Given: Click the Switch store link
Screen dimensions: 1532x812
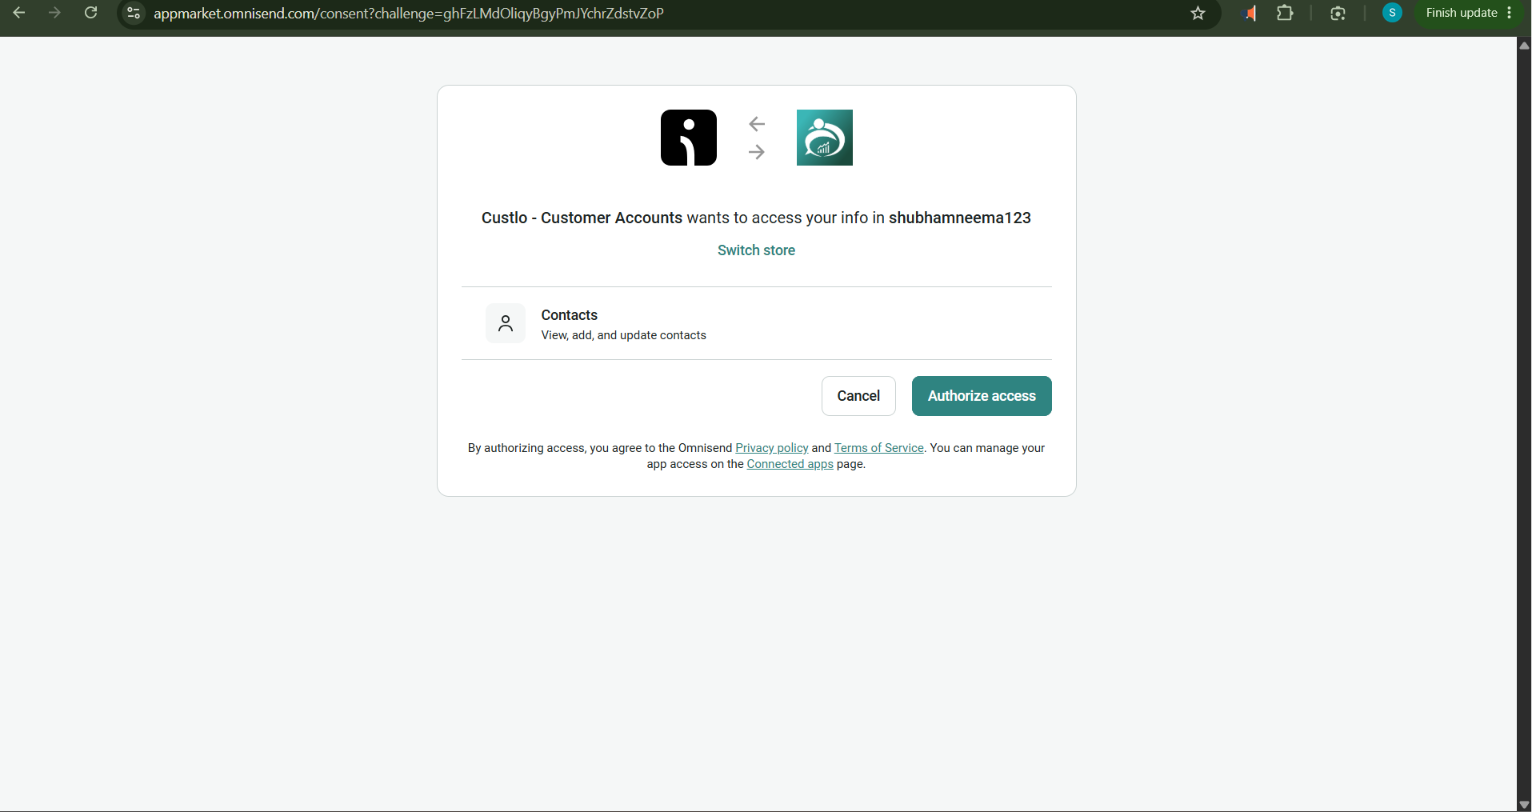Looking at the screenshot, I should tap(756, 250).
